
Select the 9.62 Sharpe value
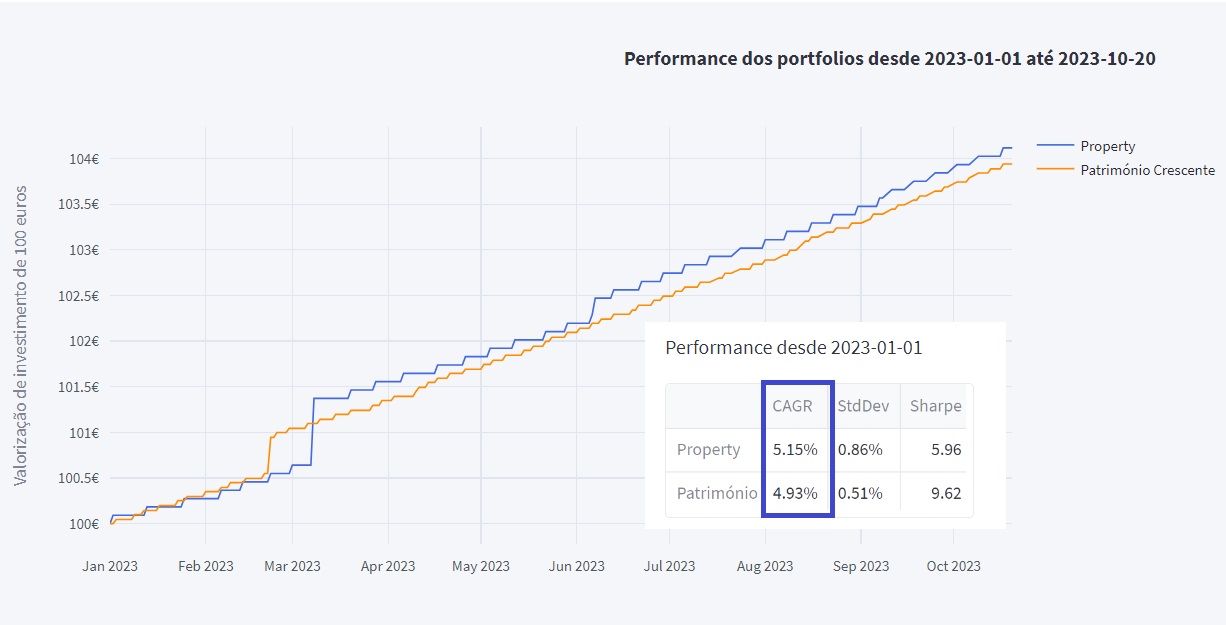click(945, 493)
